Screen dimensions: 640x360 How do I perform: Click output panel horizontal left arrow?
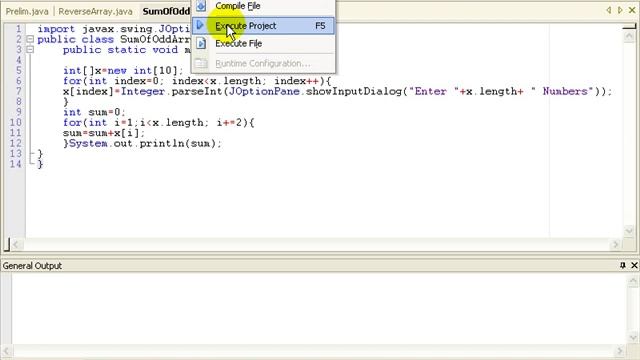[6, 351]
